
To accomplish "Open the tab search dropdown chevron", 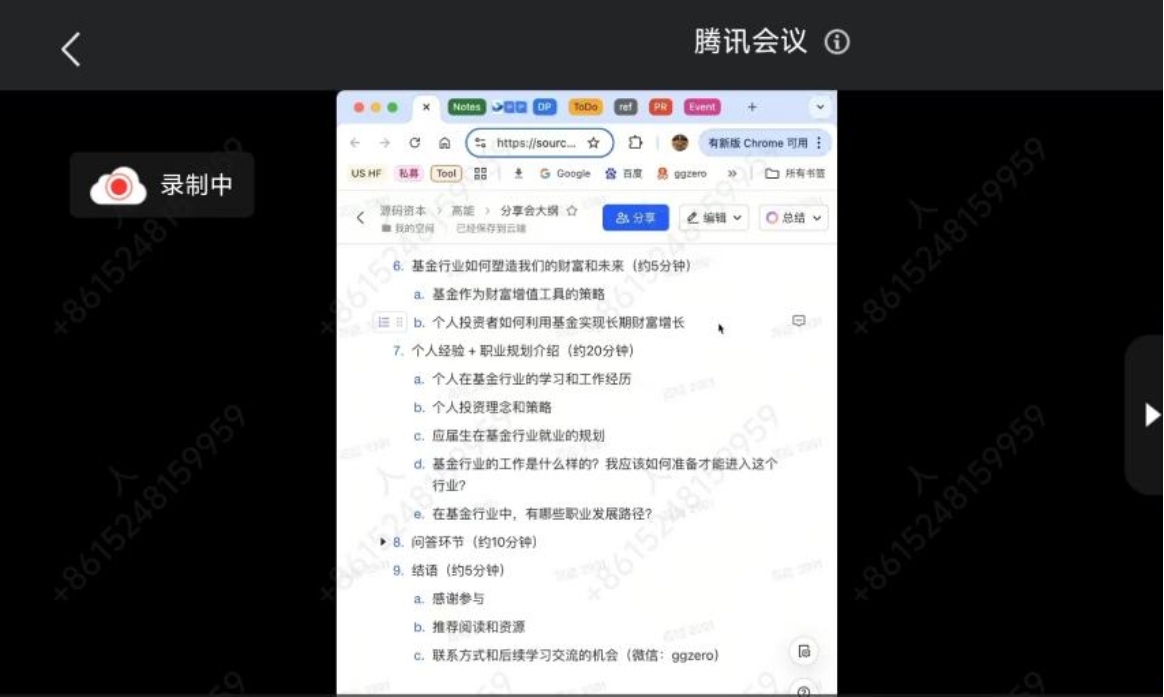I will pos(820,107).
